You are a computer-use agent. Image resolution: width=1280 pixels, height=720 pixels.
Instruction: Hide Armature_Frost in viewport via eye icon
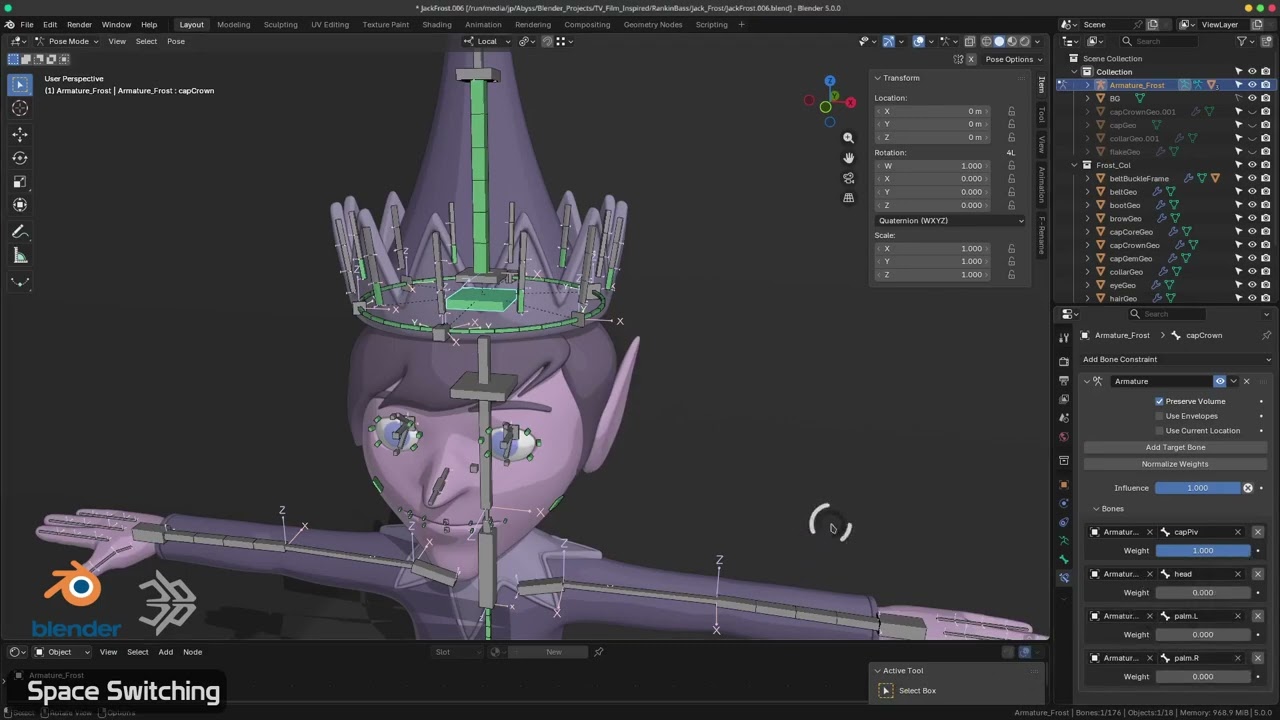[1252, 85]
